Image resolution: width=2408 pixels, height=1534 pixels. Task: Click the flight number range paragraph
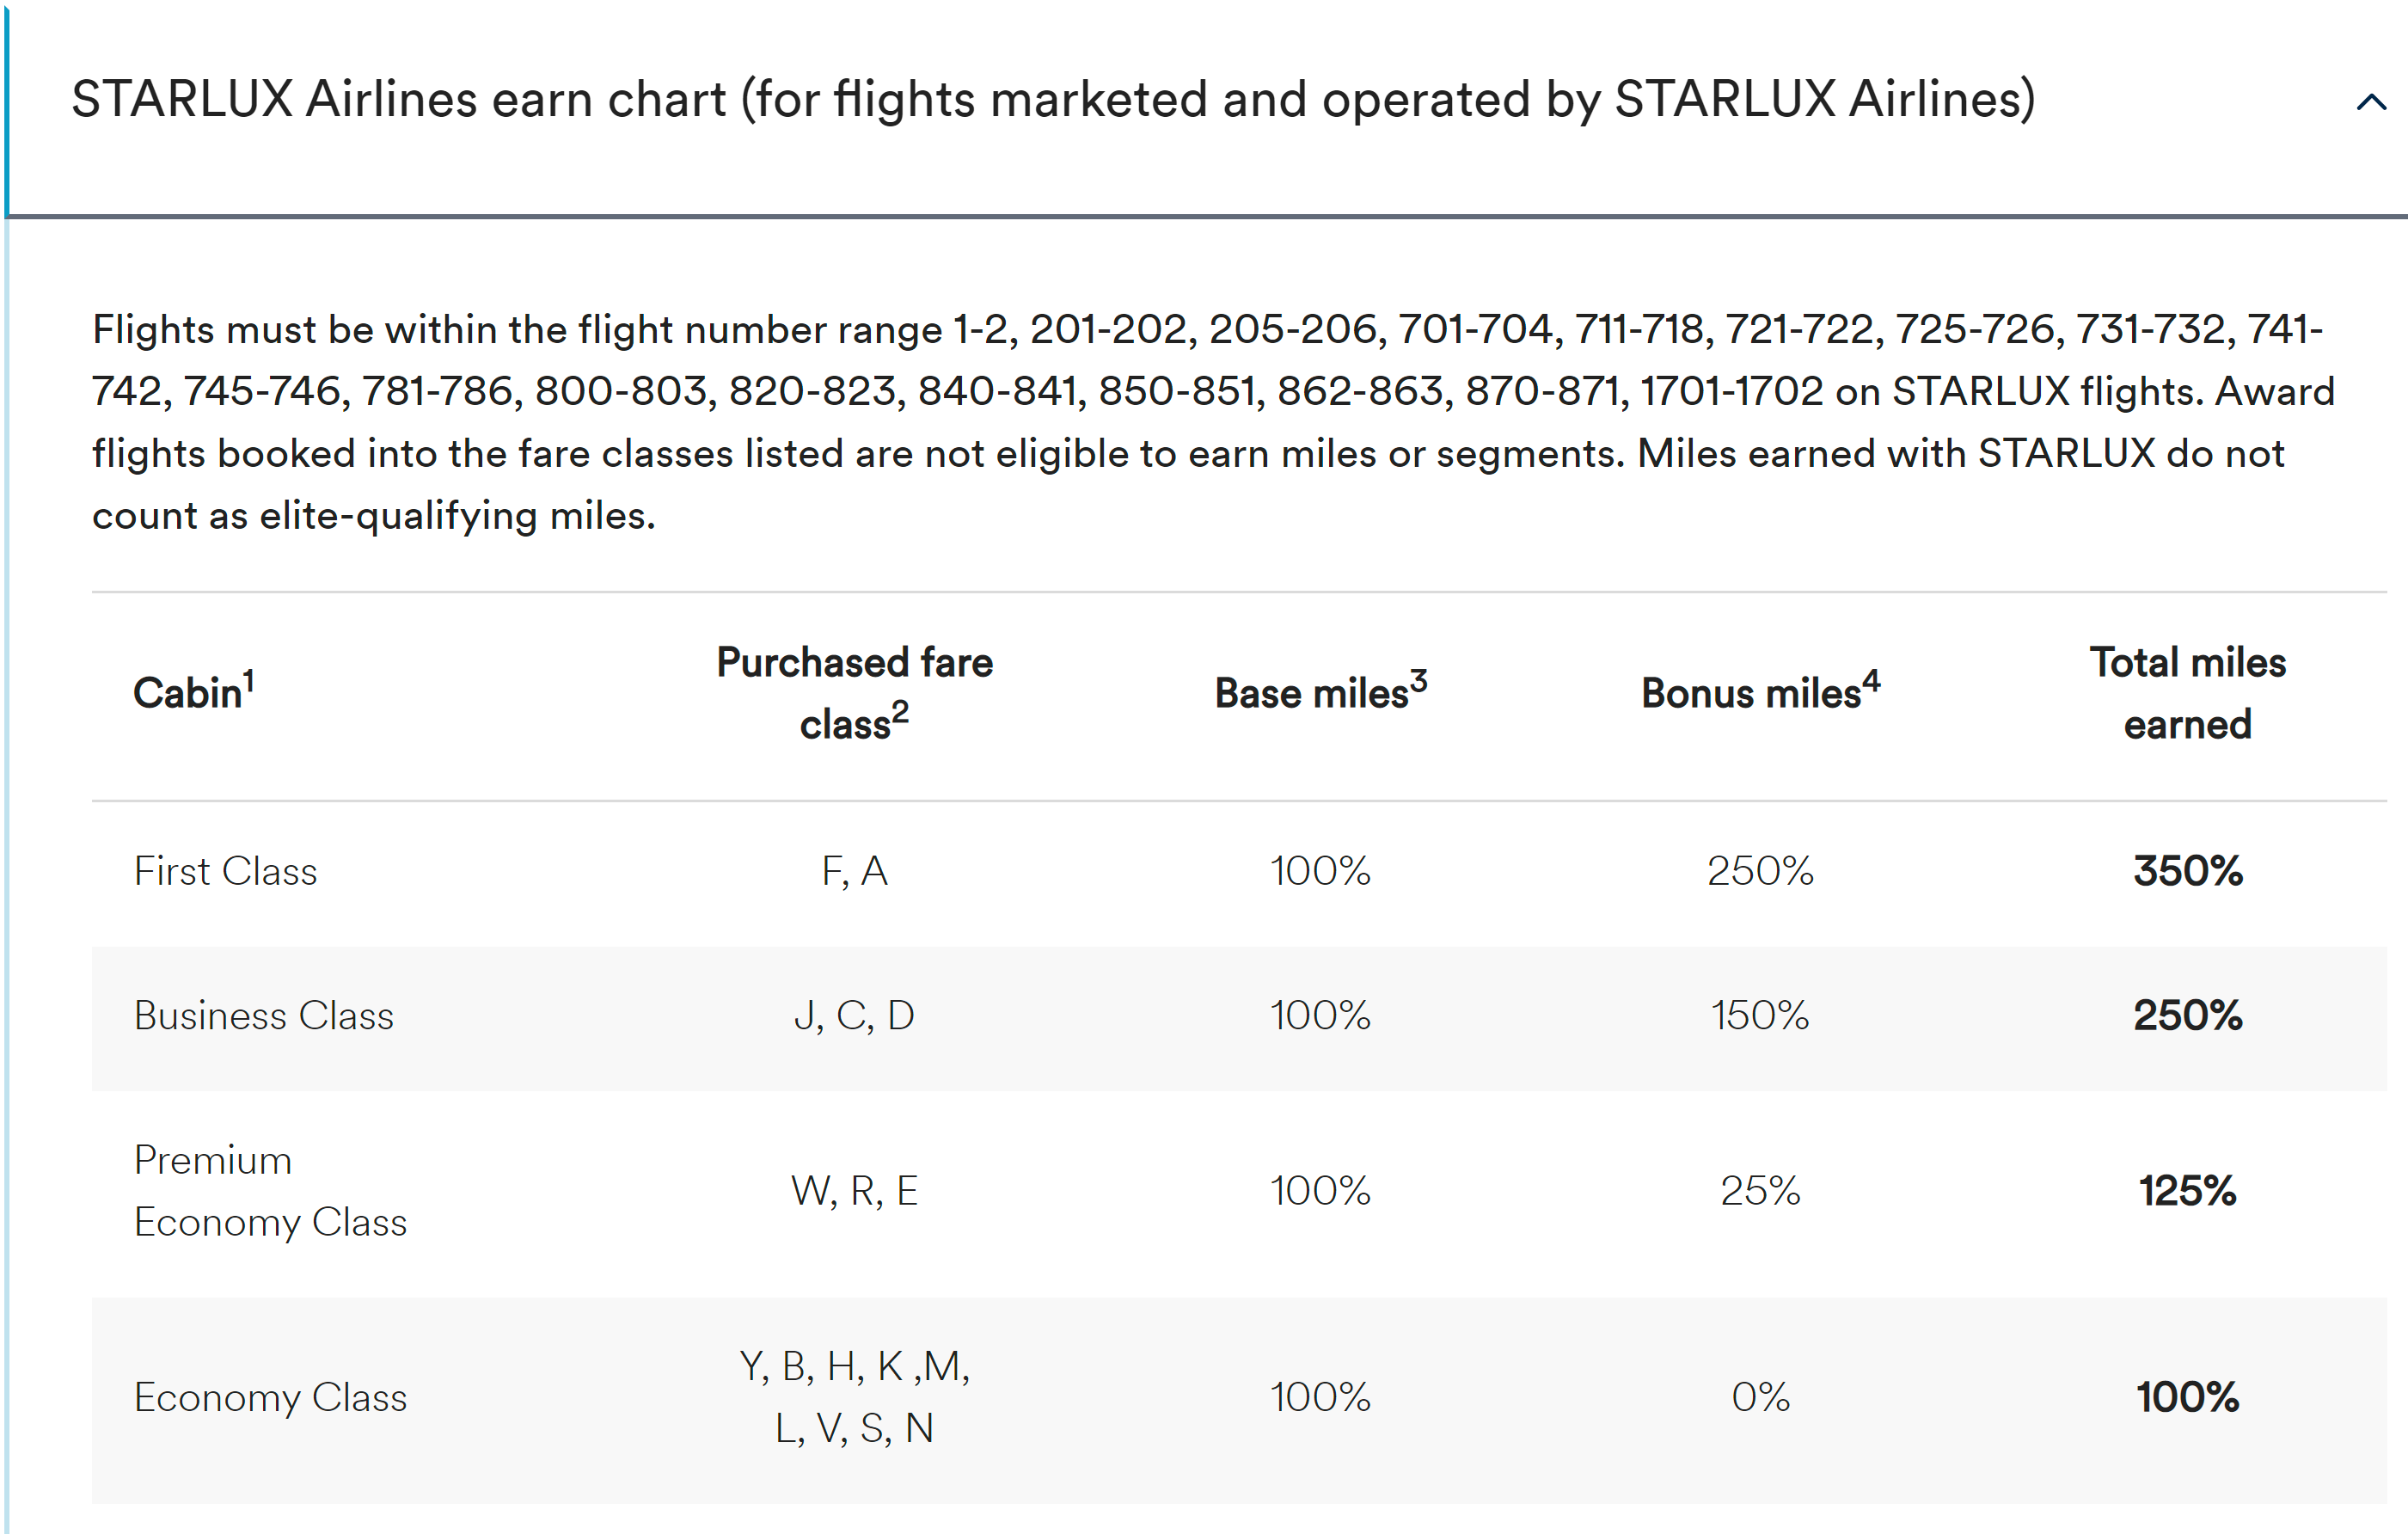pyautogui.click(x=1213, y=422)
